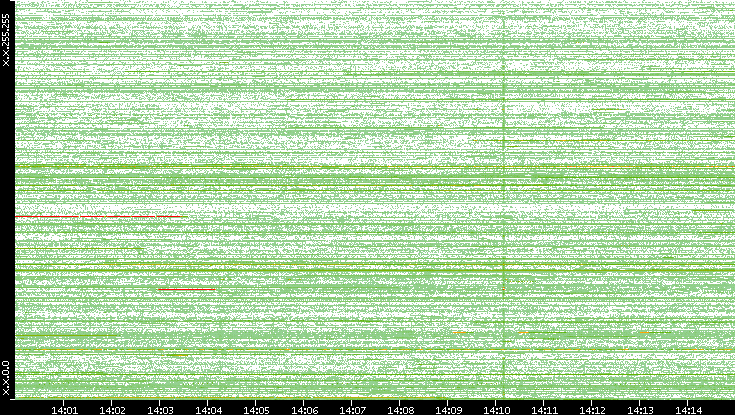Click the 14:14 time axis label
This screenshot has height=415, width=735.
[688, 411]
